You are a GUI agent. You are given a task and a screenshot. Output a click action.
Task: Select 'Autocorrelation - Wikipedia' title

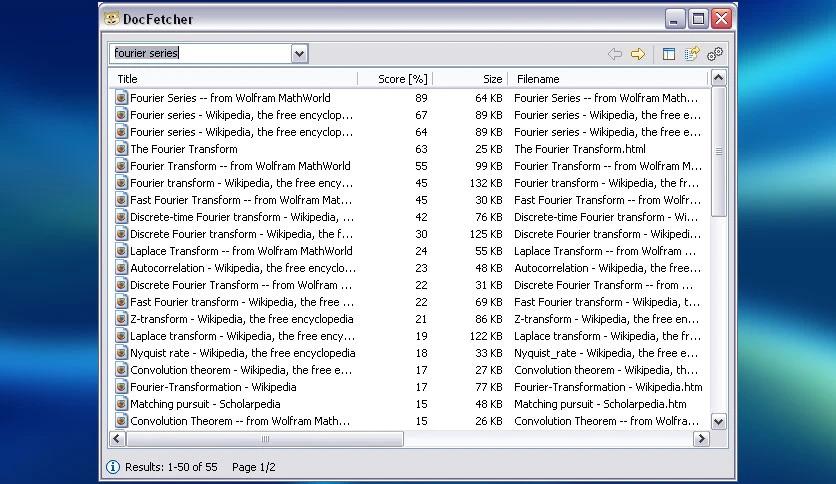pos(243,268)
